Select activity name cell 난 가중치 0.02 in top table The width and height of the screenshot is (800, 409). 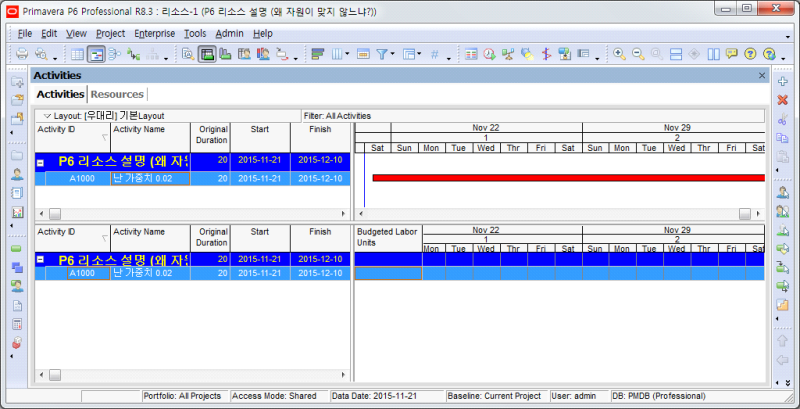(151, 178)
